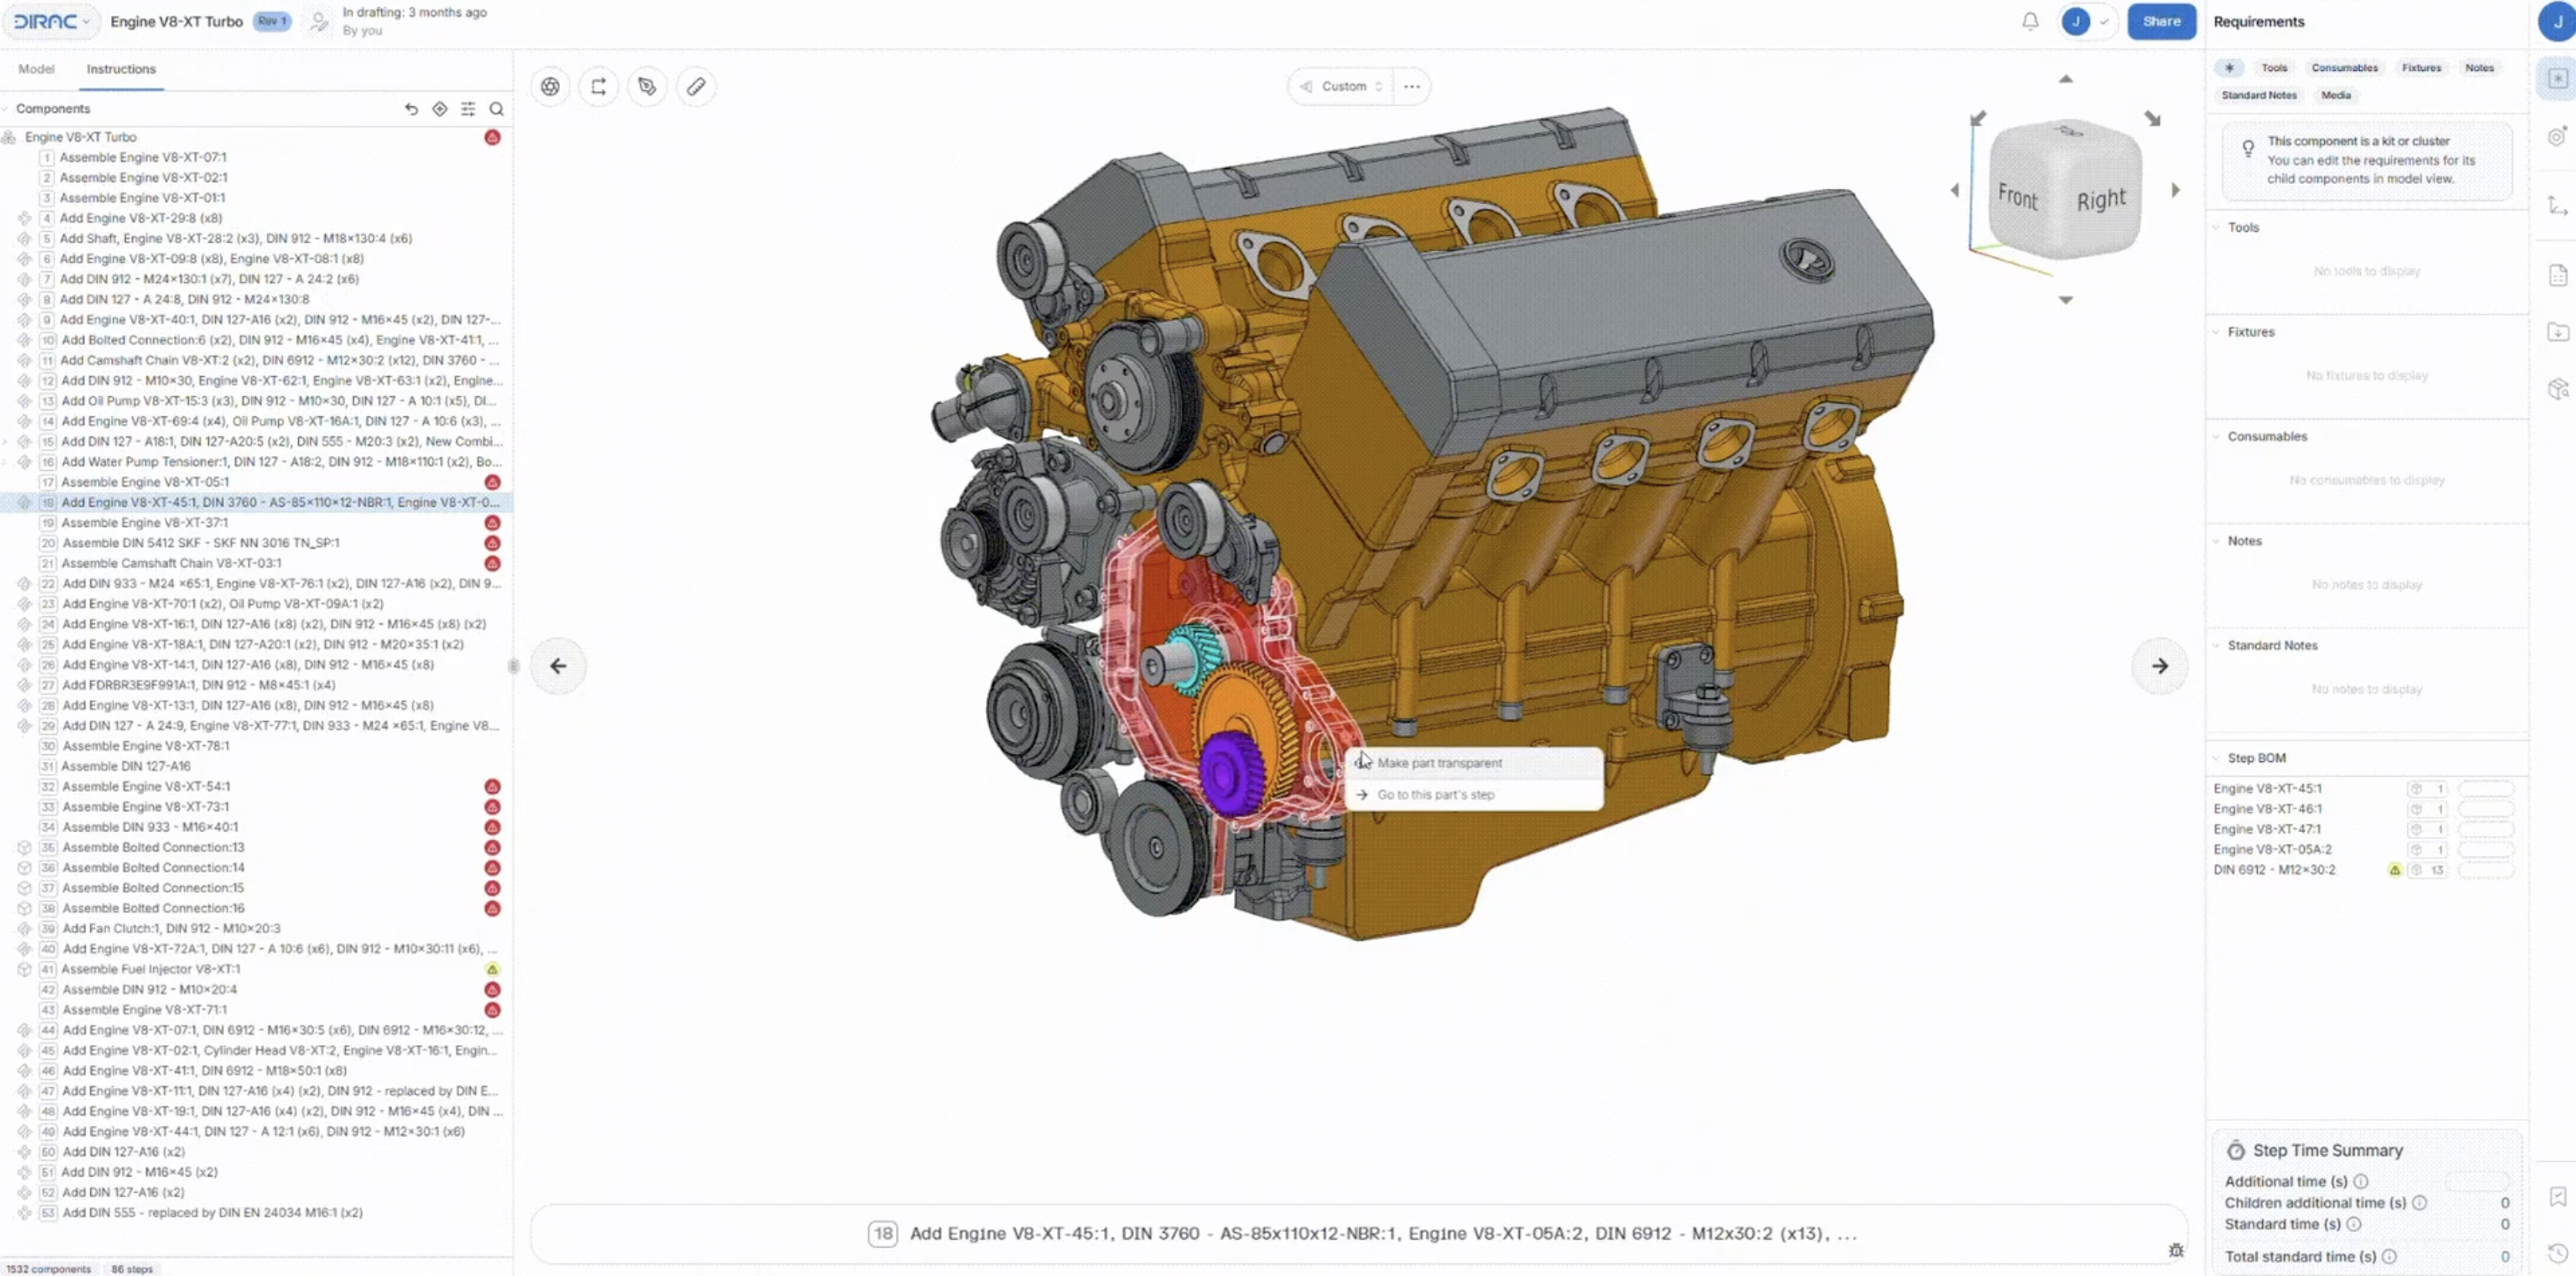Collapse the Consumables requirements section
Image resolution: width=2576 pixels, height=1276 pixels.
pyautogui.click(x=2216, y=436)
